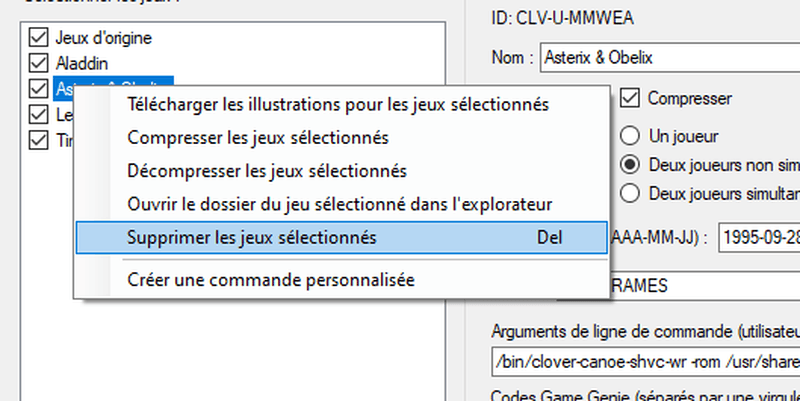Enable the Compresser checkbox

(x=630, y=98)
